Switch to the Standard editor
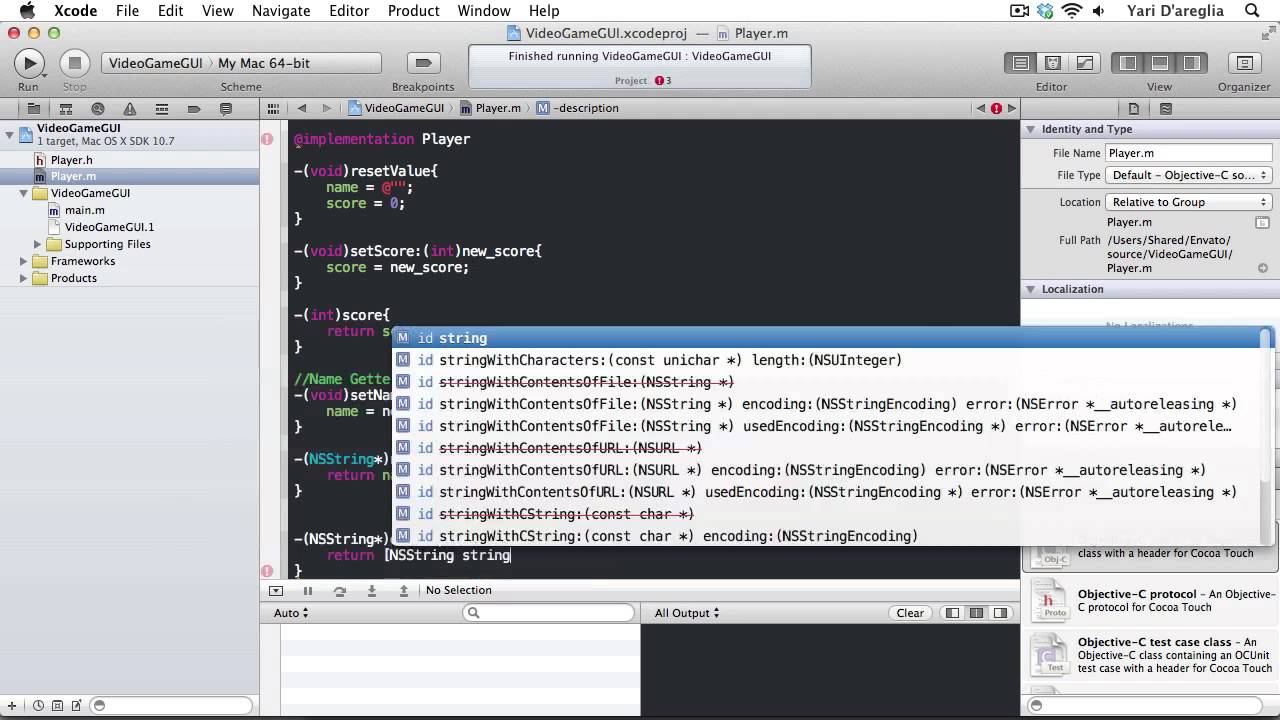 [x=1021, y=63]
